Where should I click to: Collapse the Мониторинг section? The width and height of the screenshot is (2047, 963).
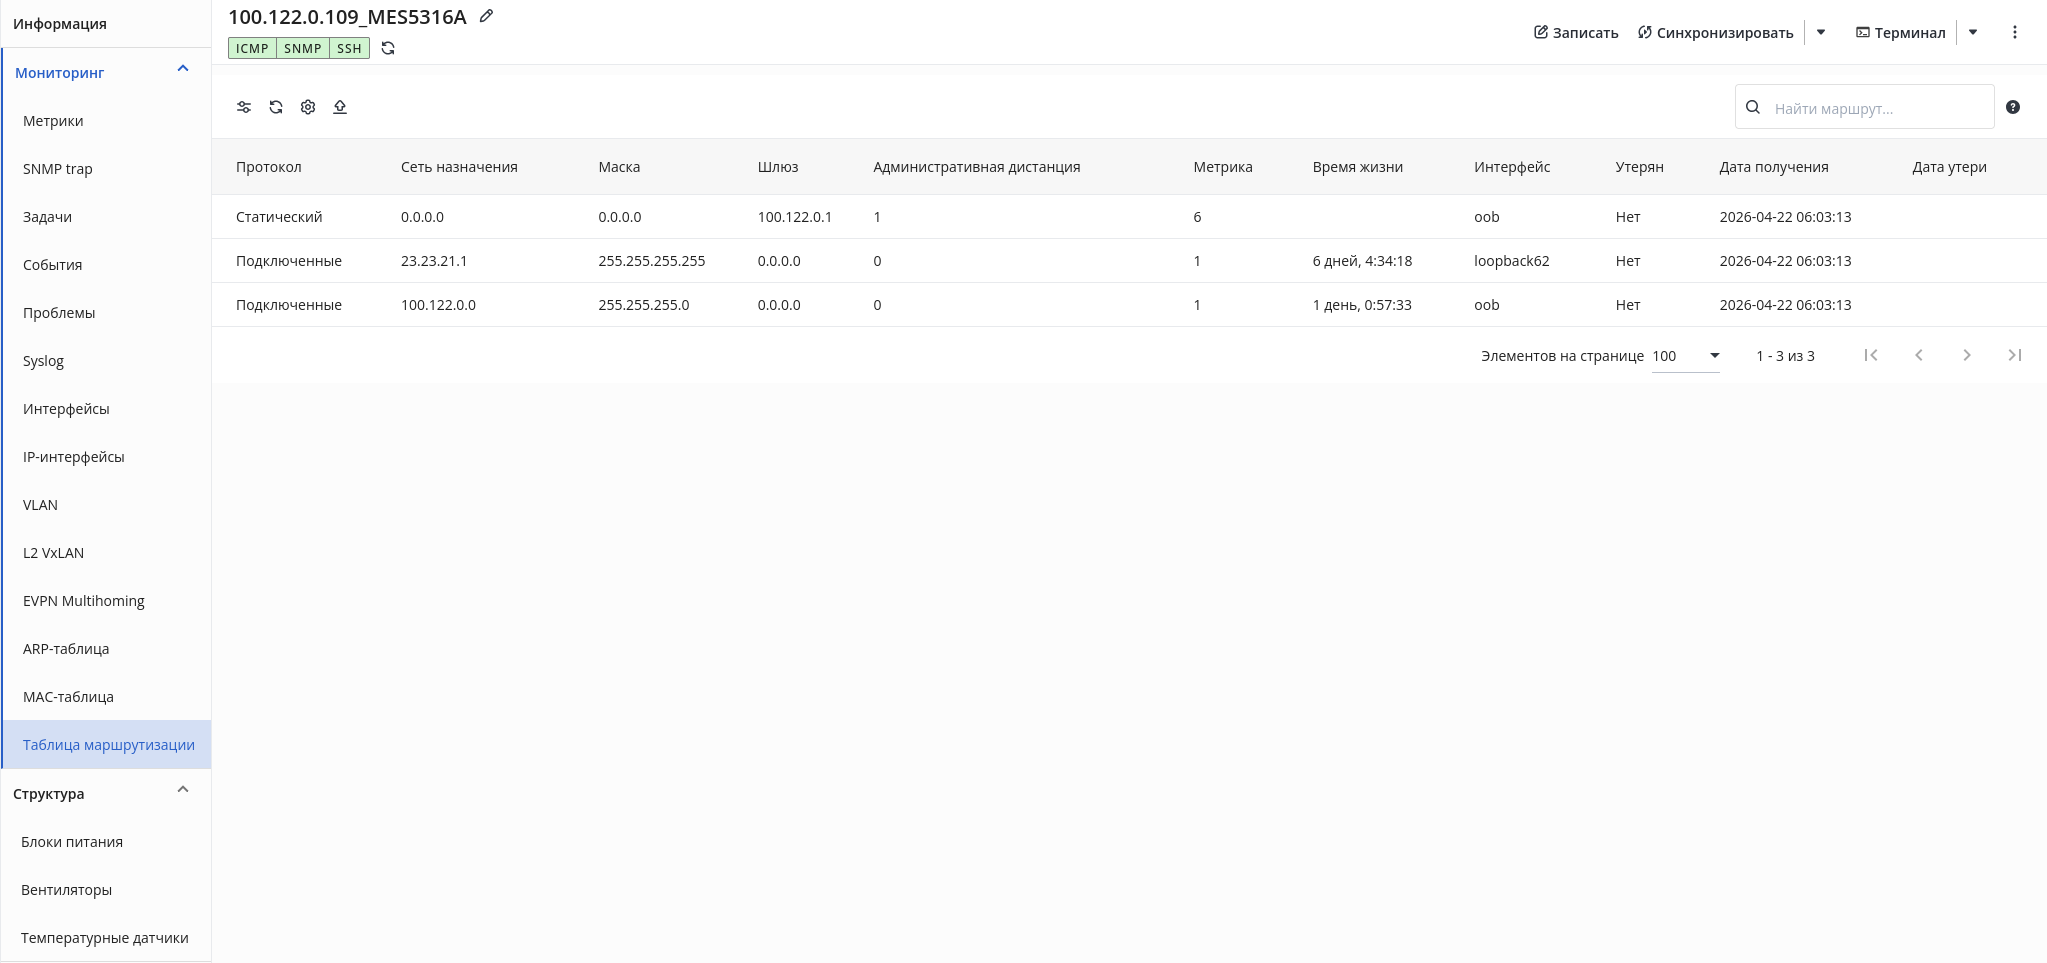pos(183,69)
